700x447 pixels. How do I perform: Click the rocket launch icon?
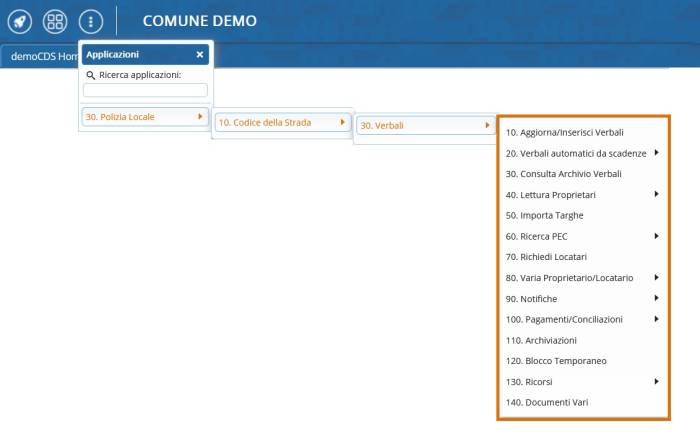tap(20, 21)
